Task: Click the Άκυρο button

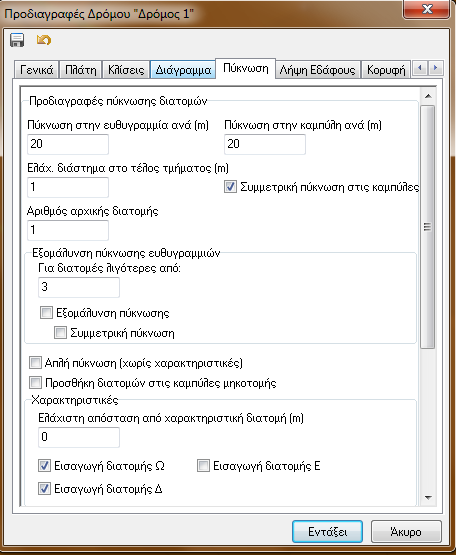Action: 406,532
